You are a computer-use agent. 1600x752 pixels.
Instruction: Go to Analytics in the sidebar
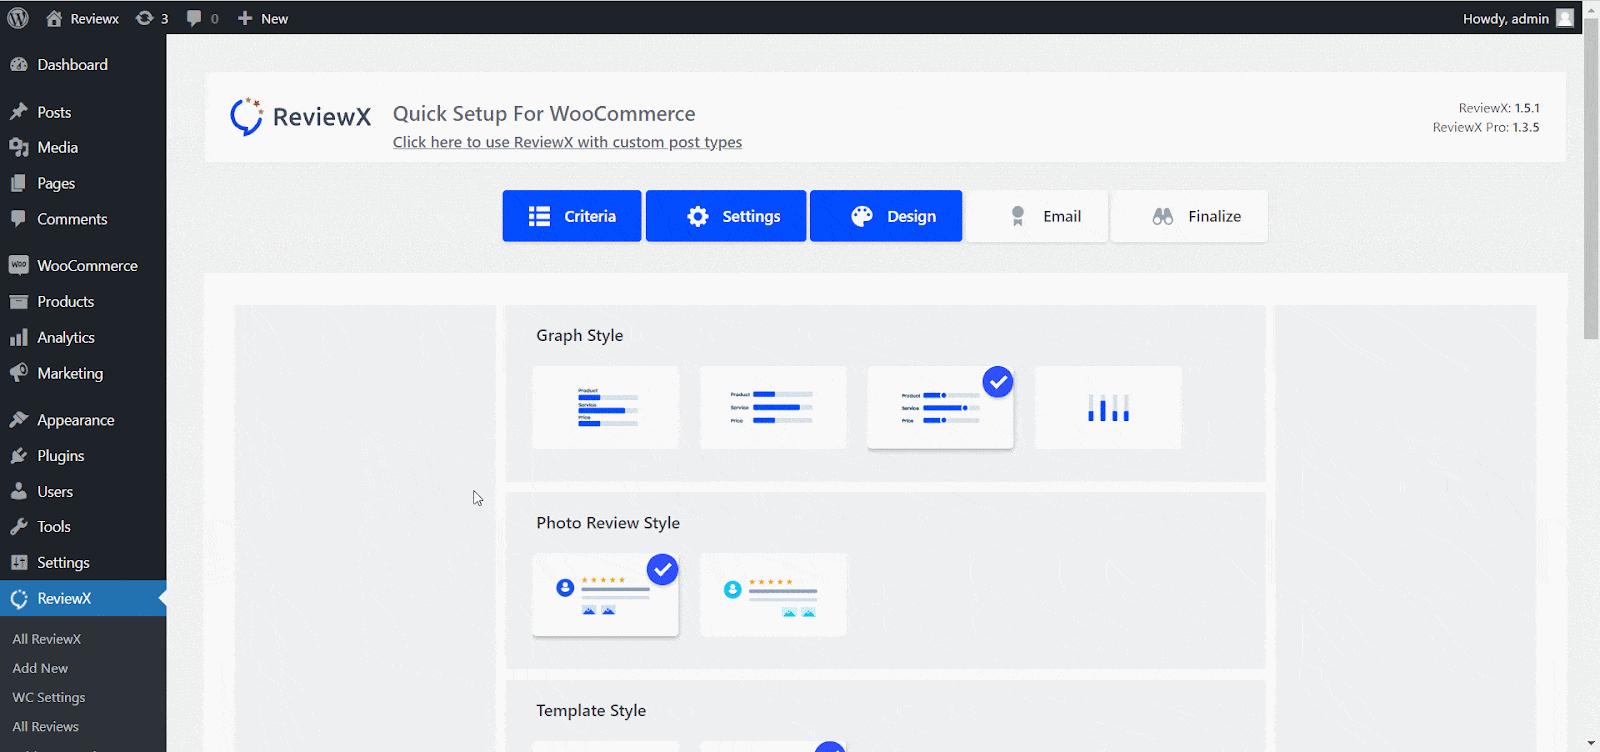point(65,338)
